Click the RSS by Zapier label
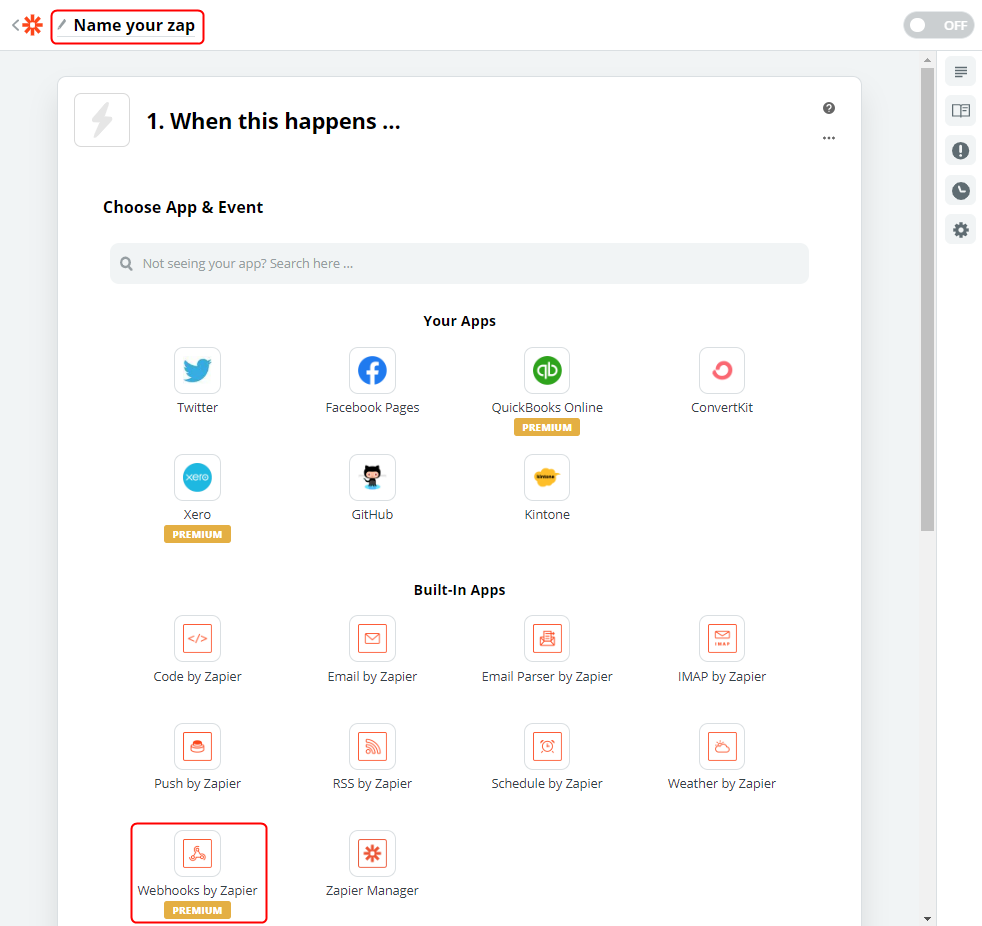This screenshot has width=982, height=926. (372, 784)
